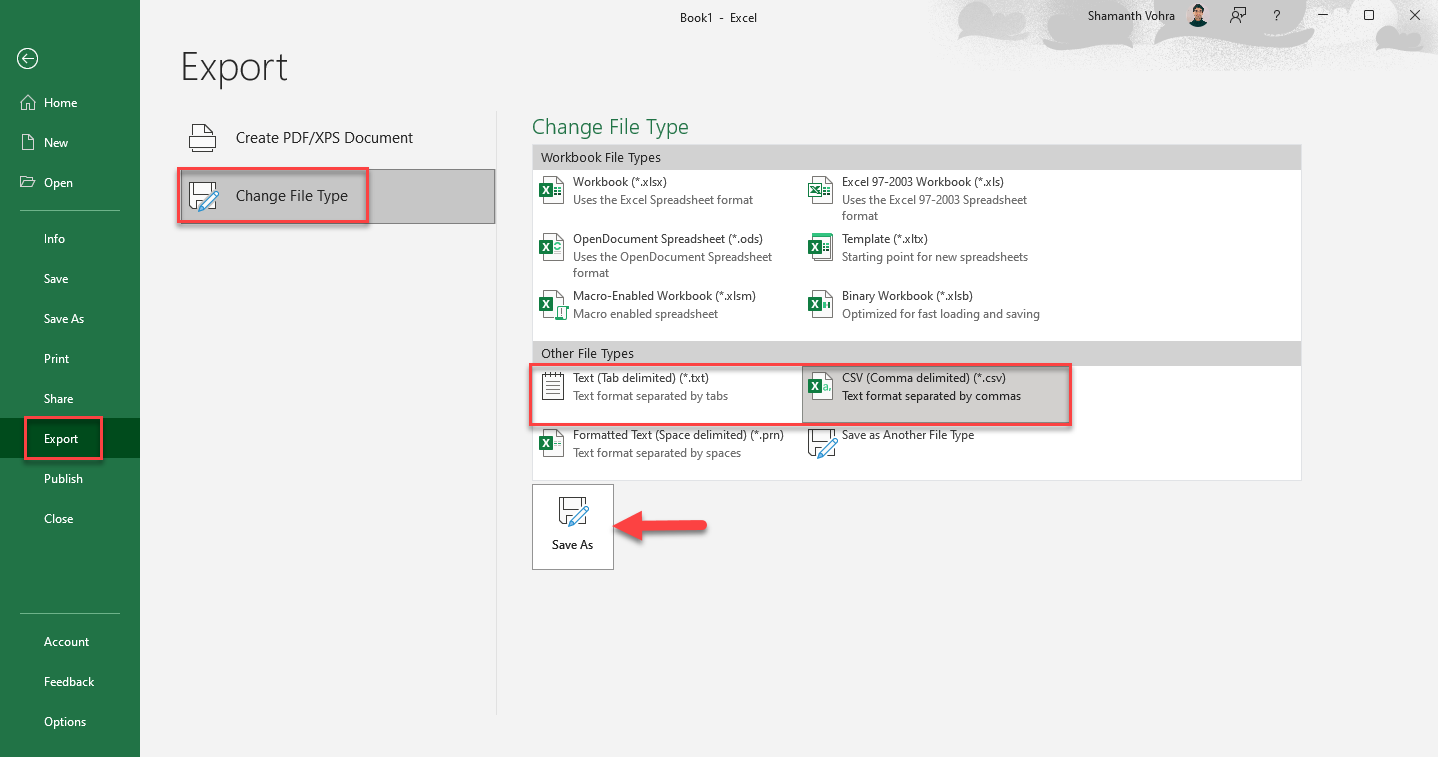Screen dimensions: 1438x757
Task: Select the Excel 97-2003 Workbook icon
Action: coord(821,190)
